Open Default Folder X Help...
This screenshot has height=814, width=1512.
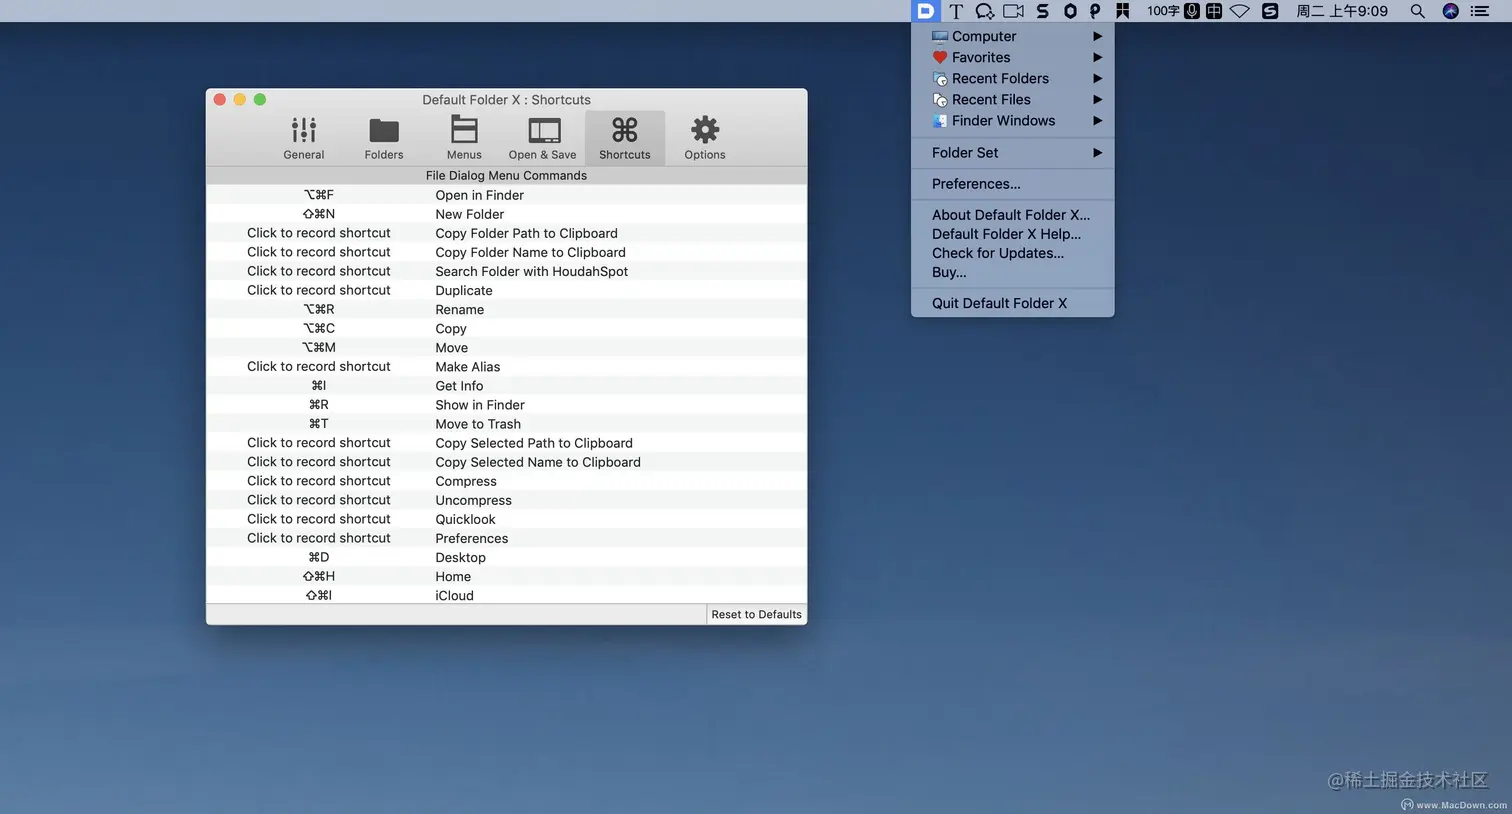point(1013,234)
